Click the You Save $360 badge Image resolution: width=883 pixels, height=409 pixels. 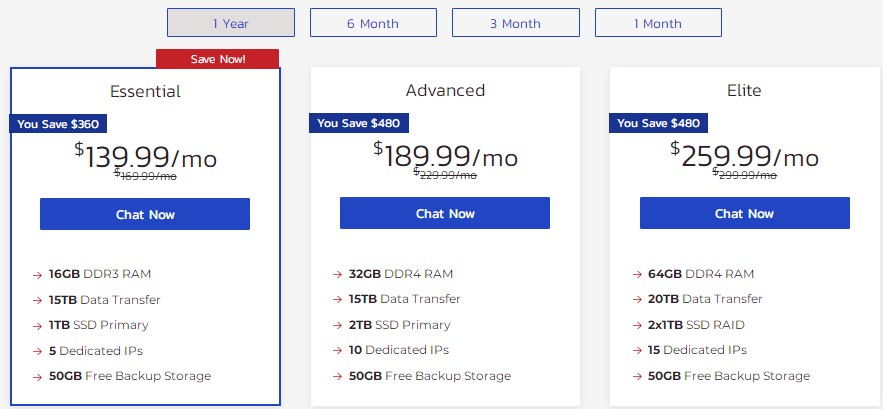(x=59, y=124)
